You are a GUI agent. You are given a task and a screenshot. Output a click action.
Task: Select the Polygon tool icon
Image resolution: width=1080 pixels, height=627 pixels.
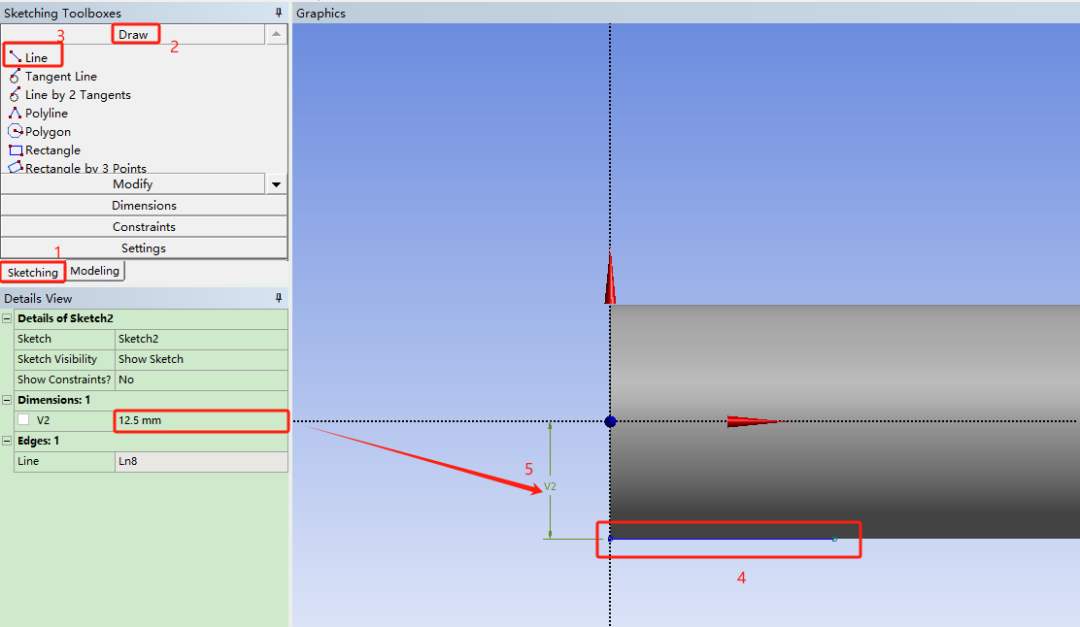(15, 131)
